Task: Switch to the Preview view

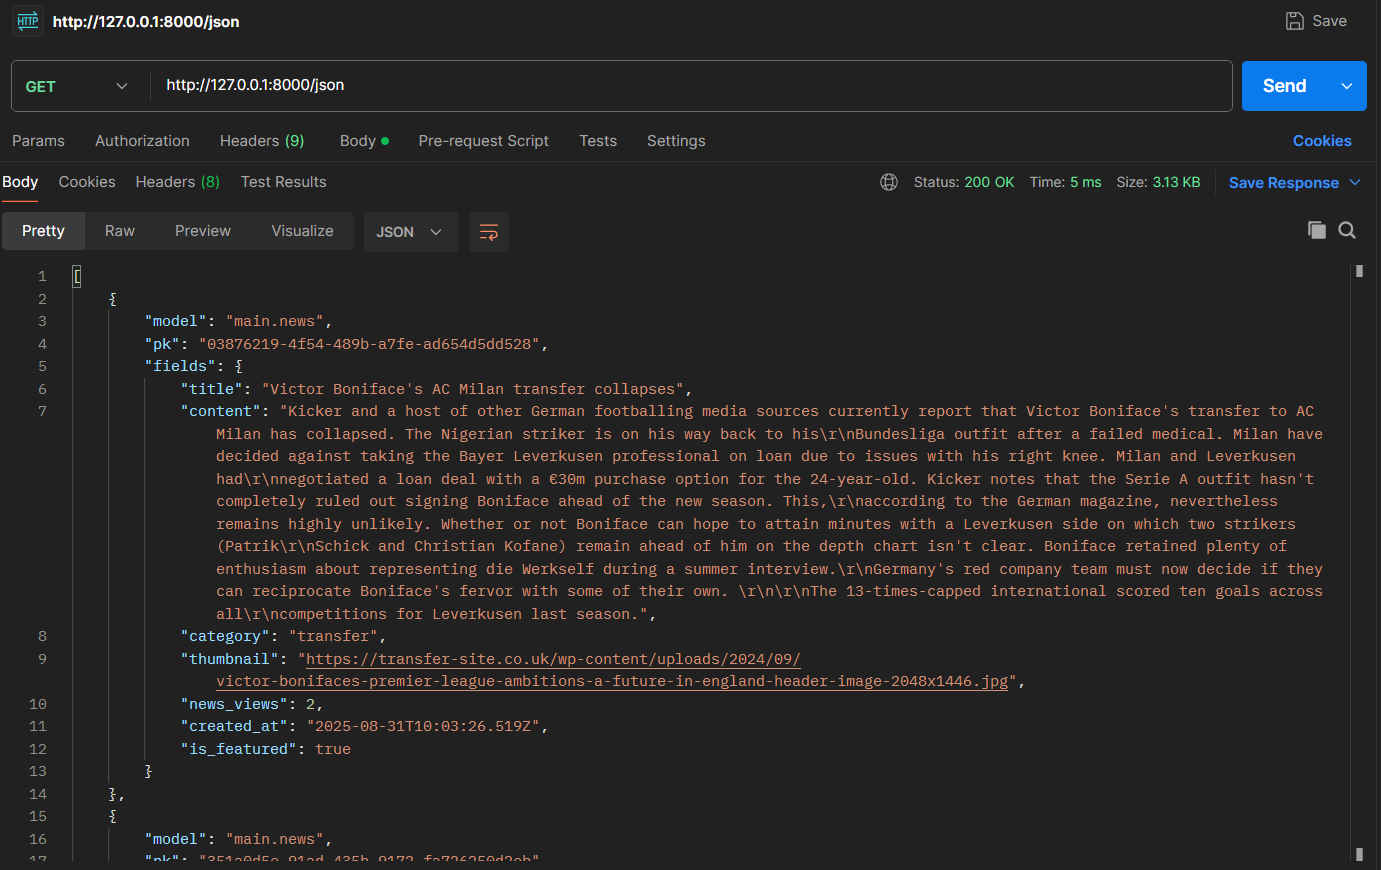Action: (203, 231)
